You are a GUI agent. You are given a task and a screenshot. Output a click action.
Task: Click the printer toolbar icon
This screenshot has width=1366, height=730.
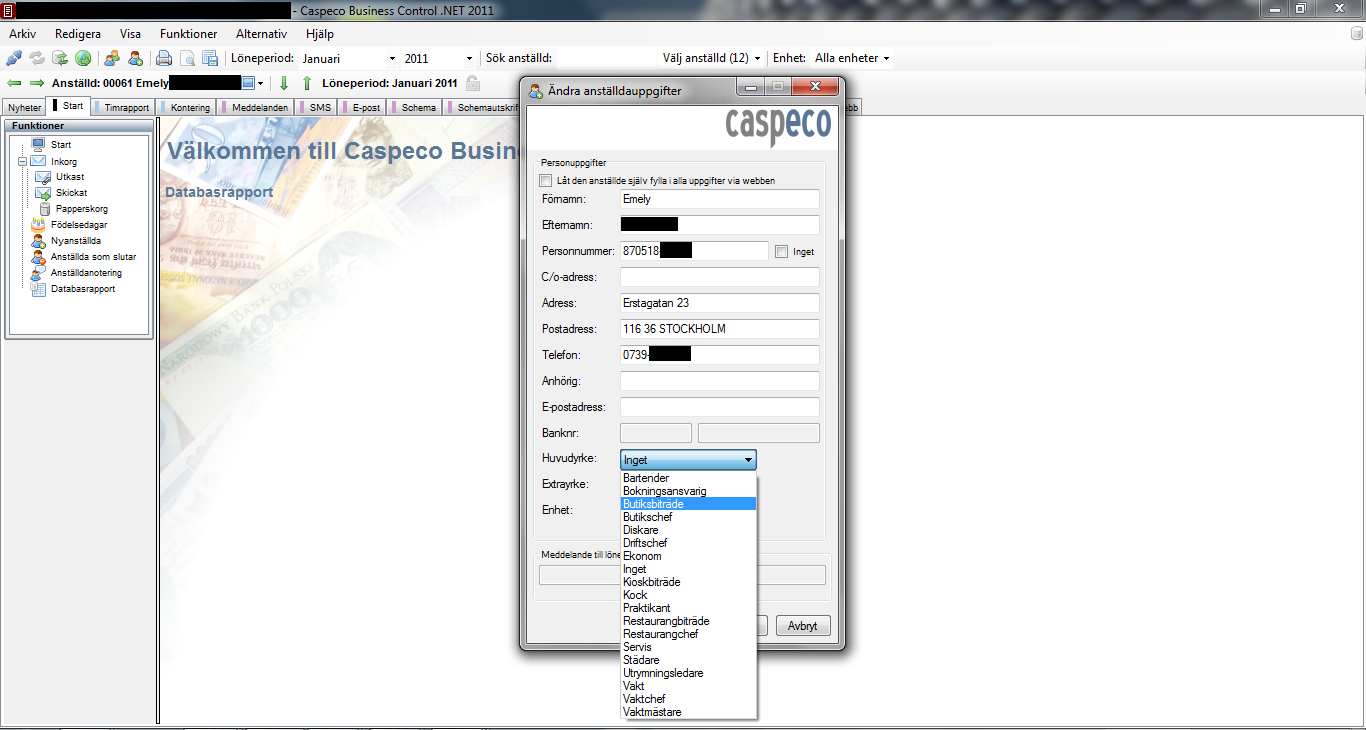tap(164, 58)
